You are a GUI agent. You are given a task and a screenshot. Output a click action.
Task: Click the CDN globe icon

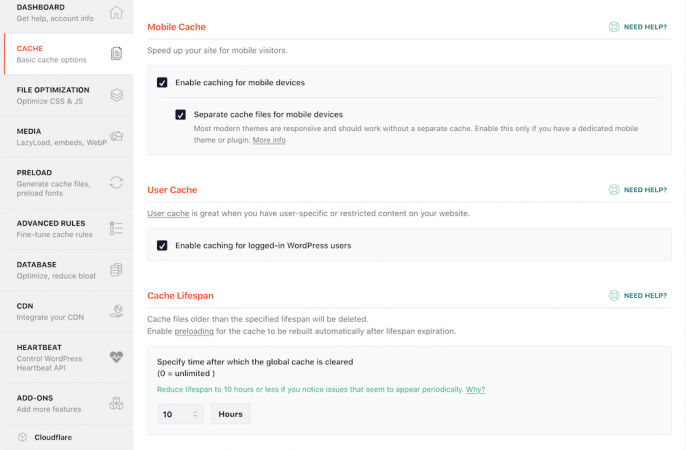[x=116, y=312]
